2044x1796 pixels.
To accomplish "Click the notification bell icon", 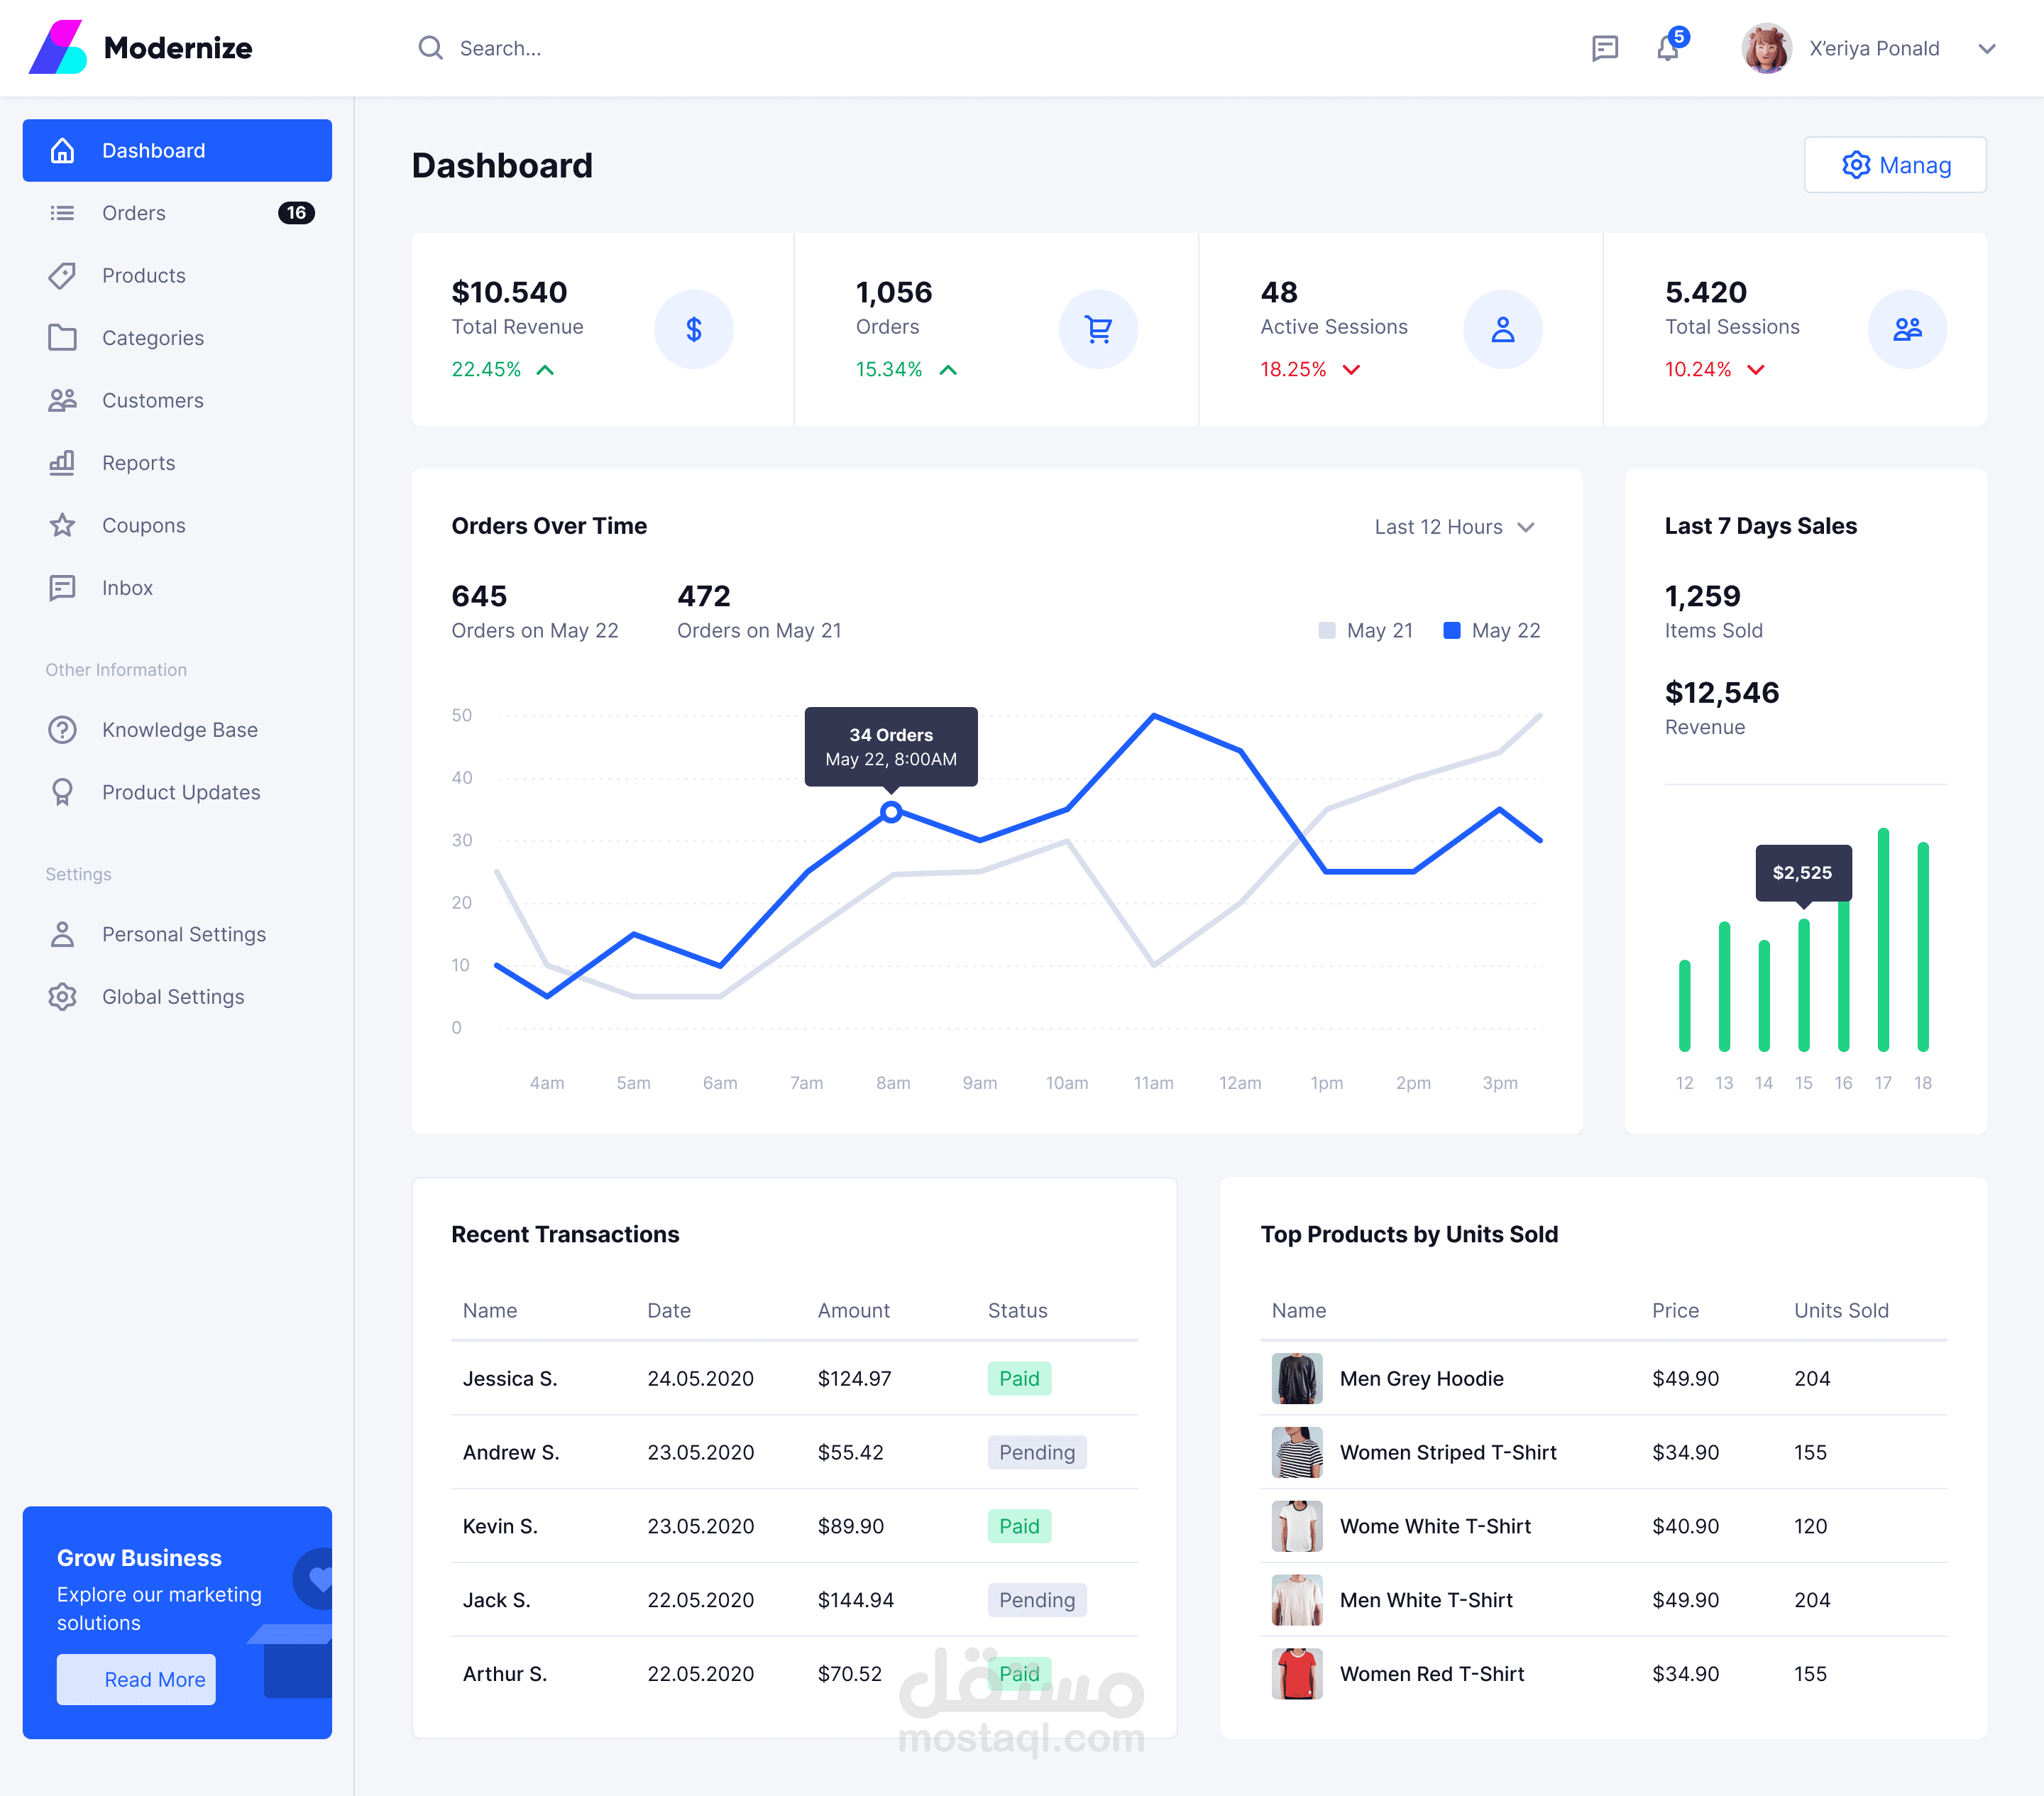I will point(1667,47).
